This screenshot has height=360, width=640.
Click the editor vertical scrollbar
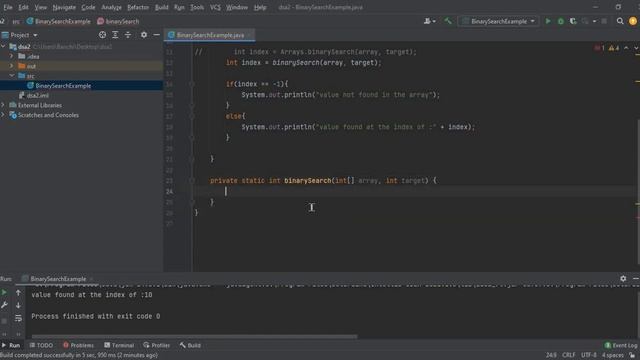pyautogui.click(x=638, y=192)
